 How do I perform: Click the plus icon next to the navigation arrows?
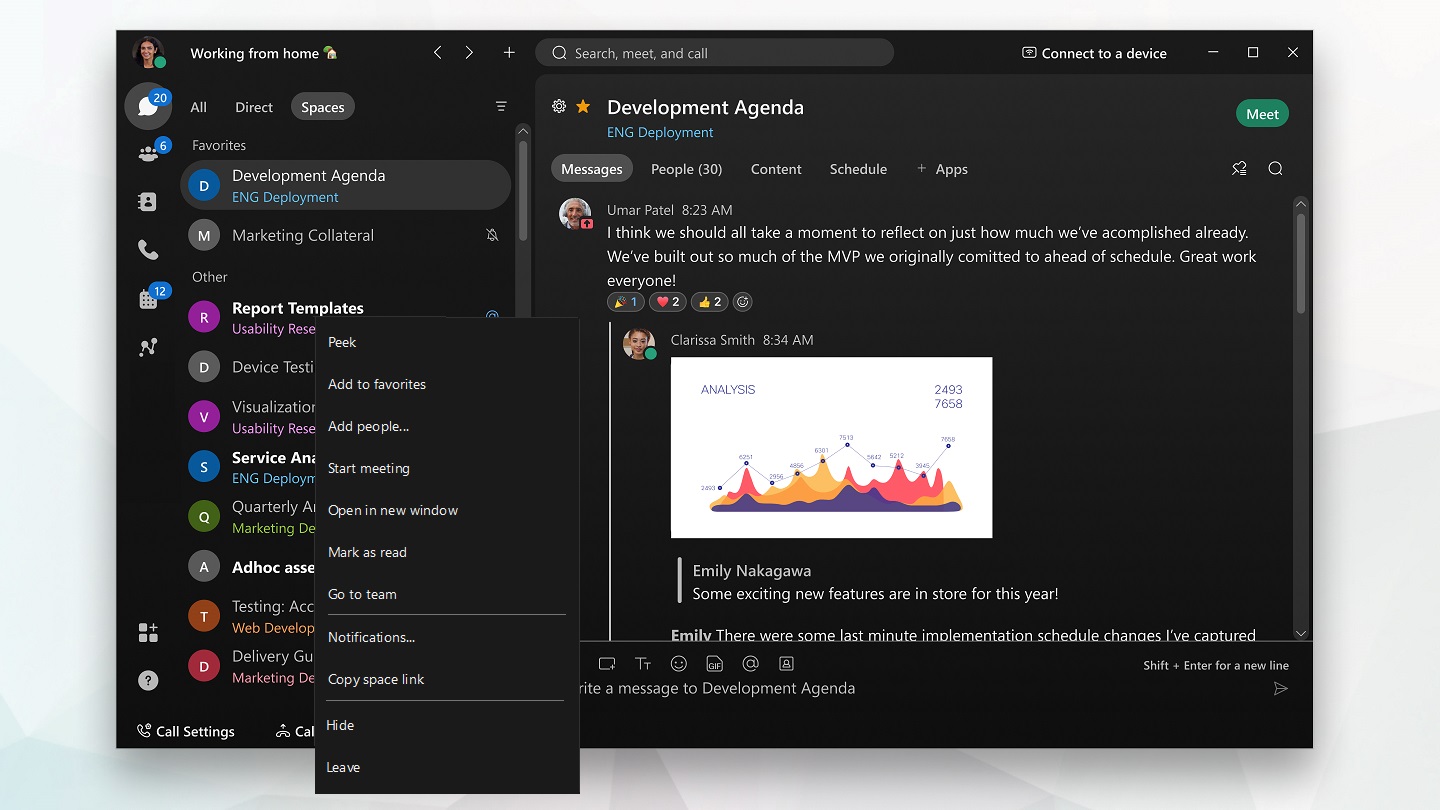(509, 53)
